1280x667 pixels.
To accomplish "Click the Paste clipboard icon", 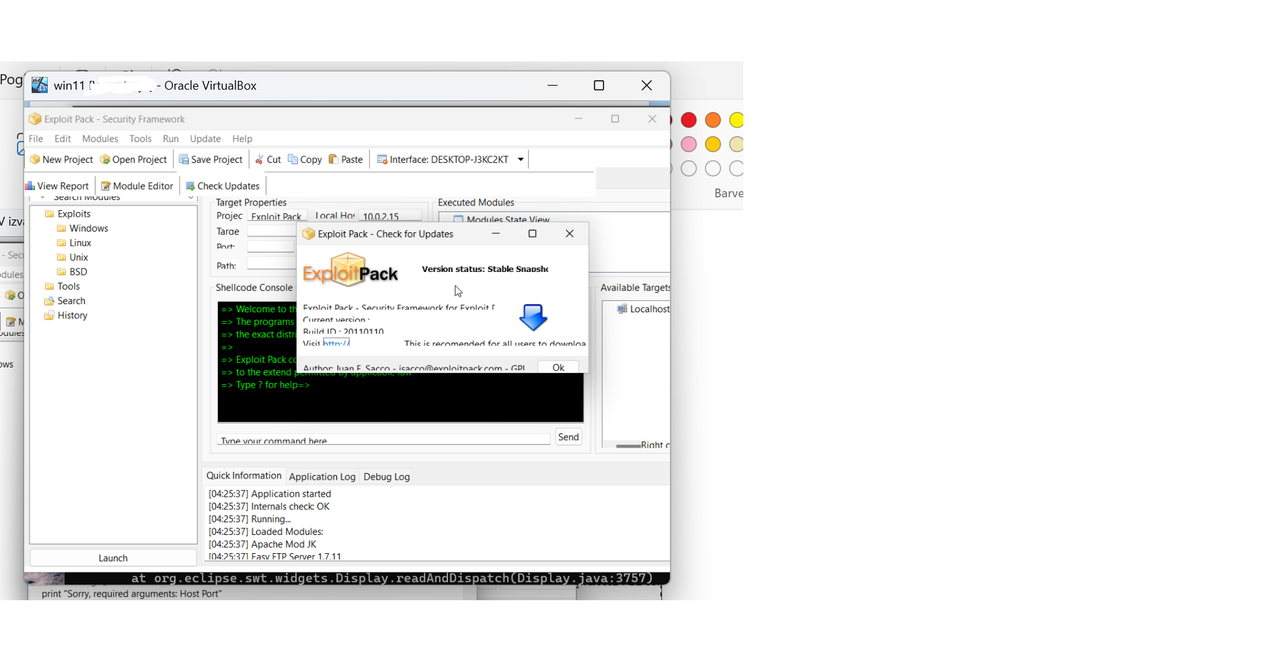I will pyautogui.click(x=334, y=160).
